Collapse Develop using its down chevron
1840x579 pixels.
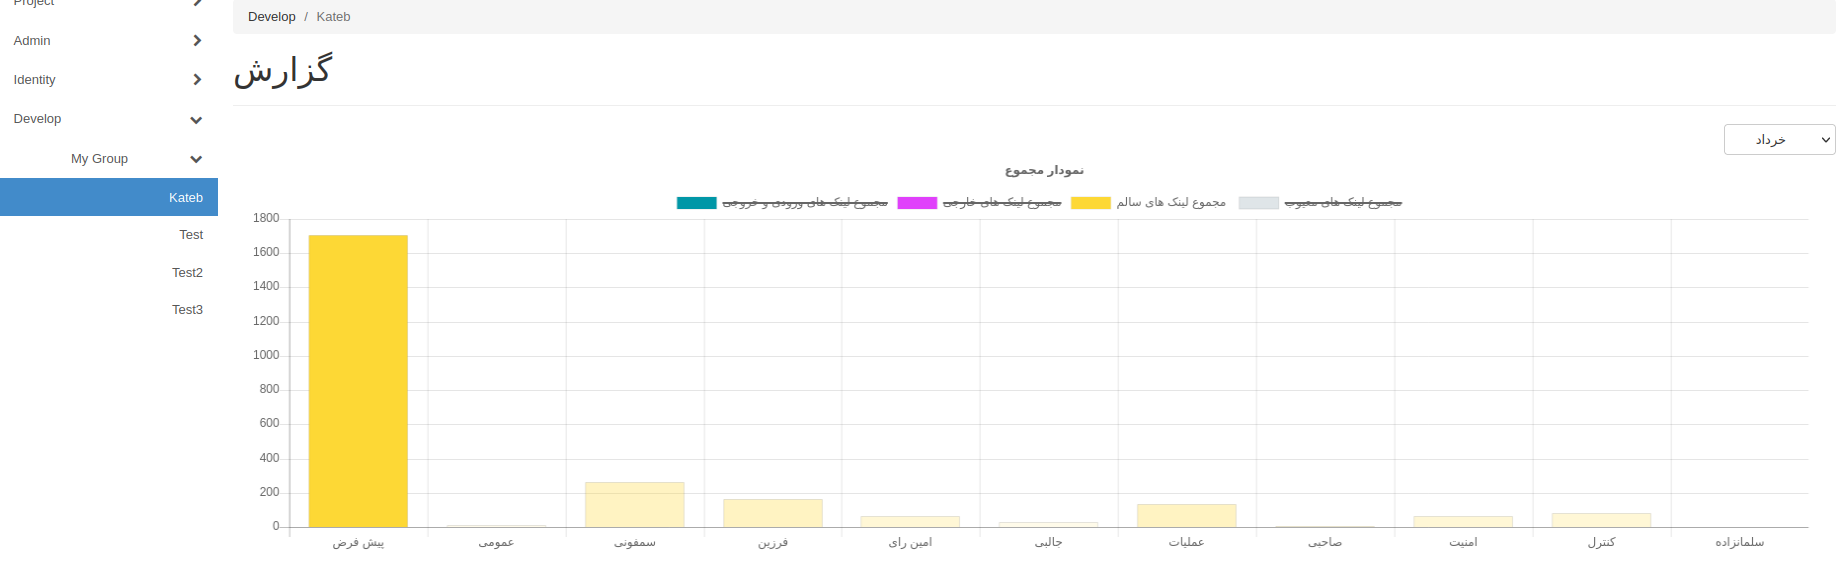pyautogui.click(x=196, y=120)
